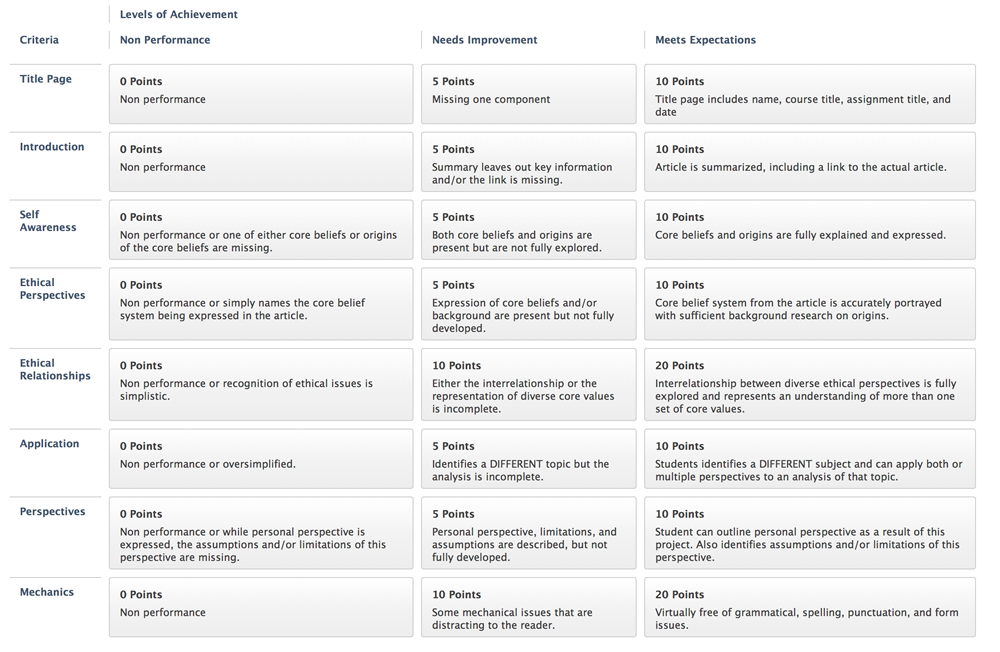Viewport: 1000px width, 652px height.
Task: Select 'Core beliefs and origins are fully explained' cell
Action: click(x=809, y=230)
